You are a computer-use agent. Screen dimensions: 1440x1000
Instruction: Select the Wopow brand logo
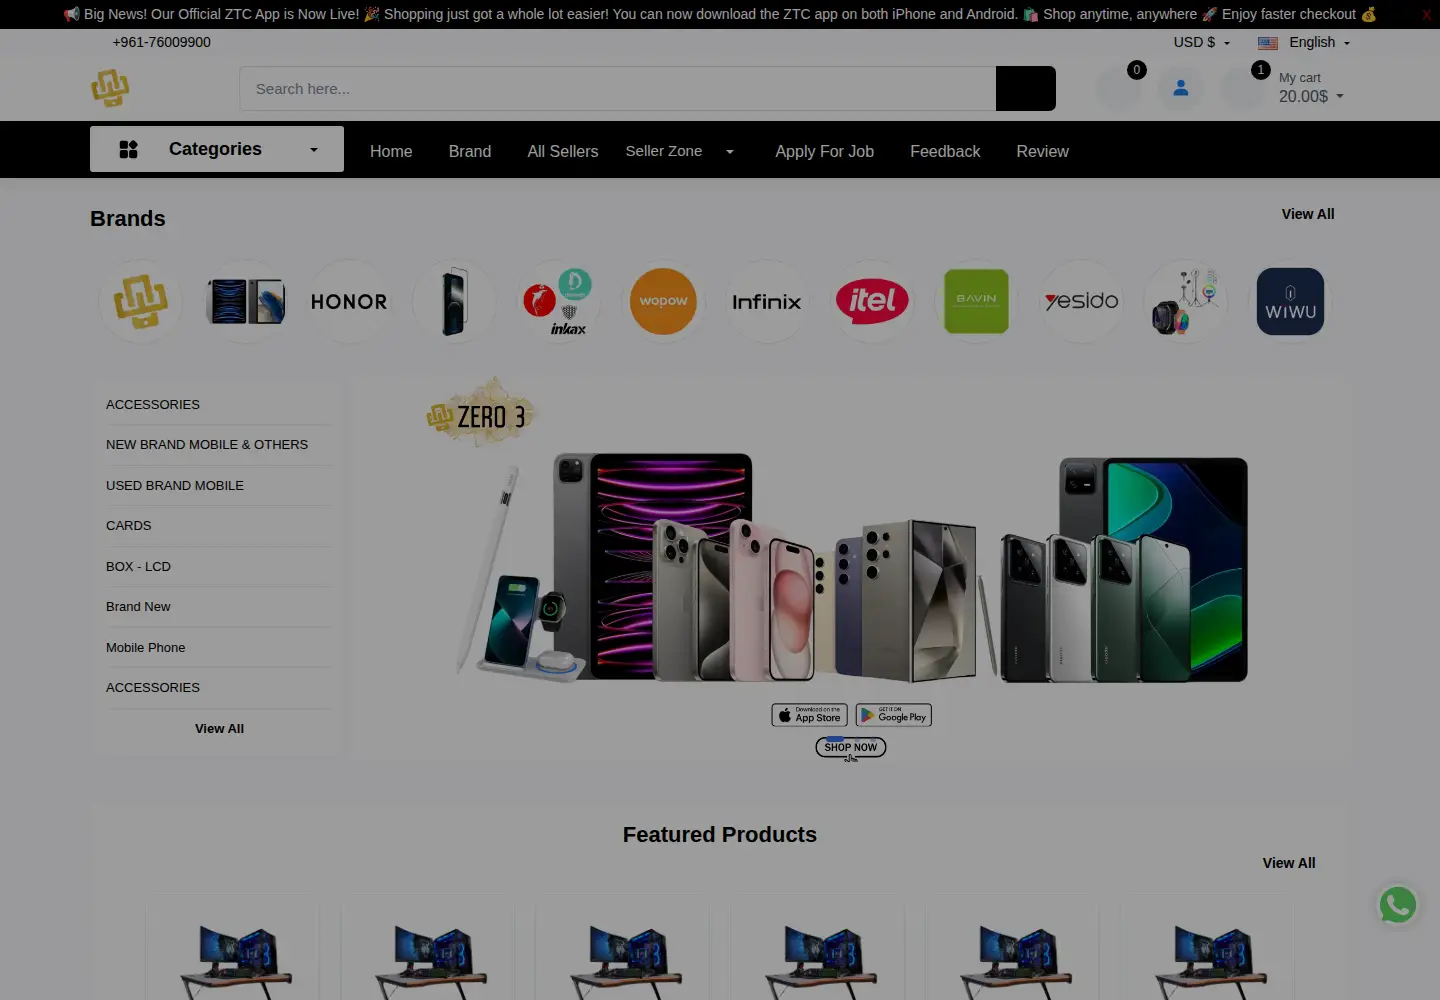[x=663, y=301]
